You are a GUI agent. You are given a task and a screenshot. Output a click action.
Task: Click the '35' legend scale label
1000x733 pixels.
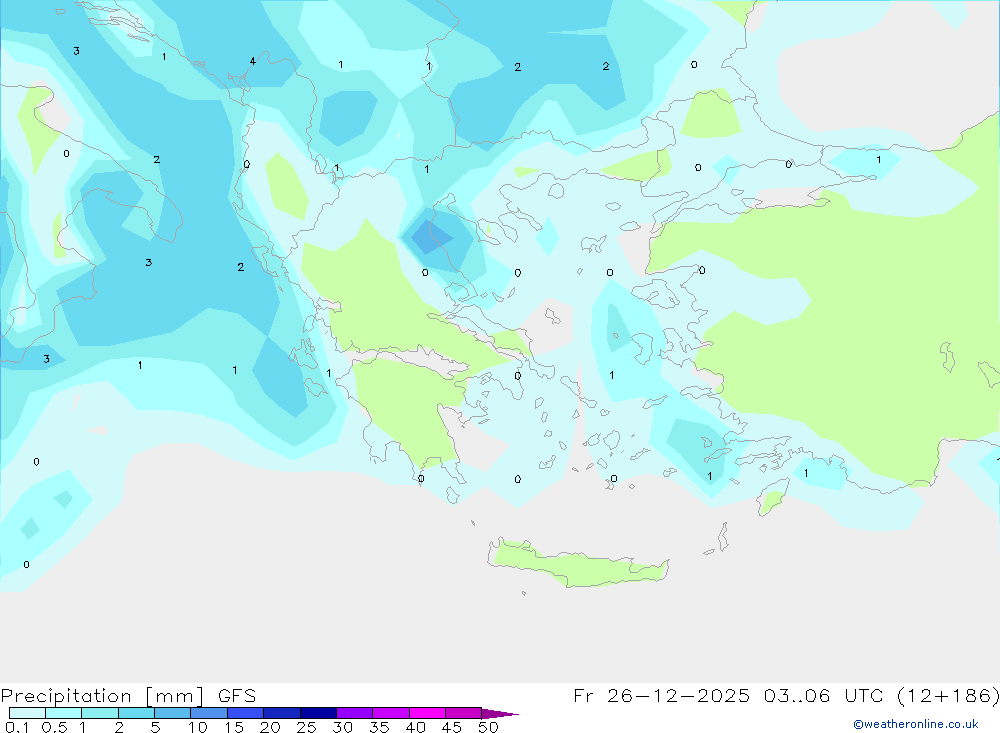click(x=379, y=727)
